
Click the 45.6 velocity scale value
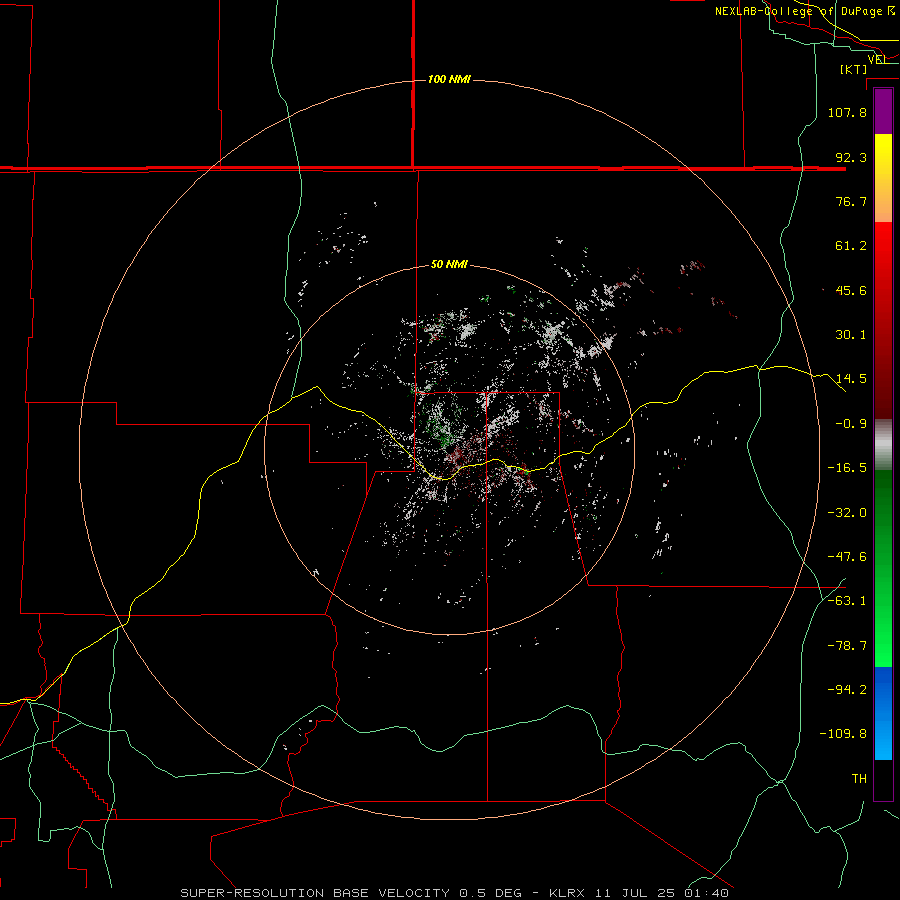pos(851,290)
